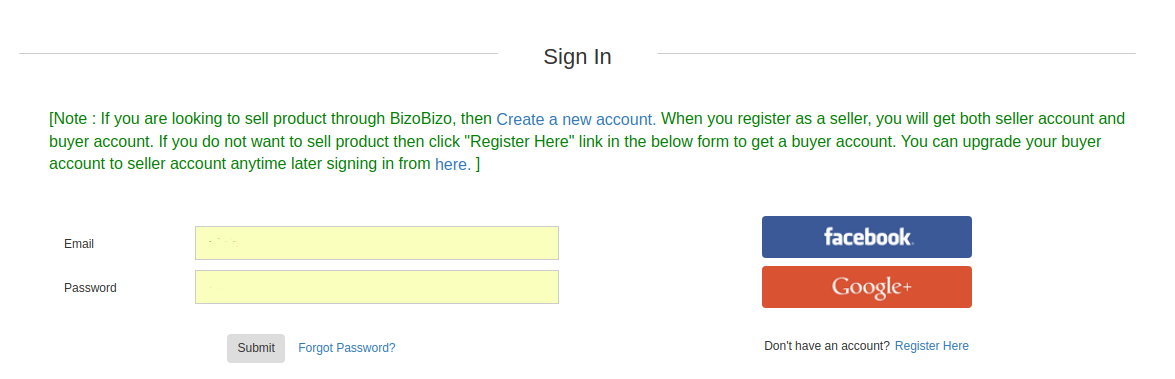This screenshot has height=379, width=1175.
Task: Click the Sign In heading
Action: (577, 57)
